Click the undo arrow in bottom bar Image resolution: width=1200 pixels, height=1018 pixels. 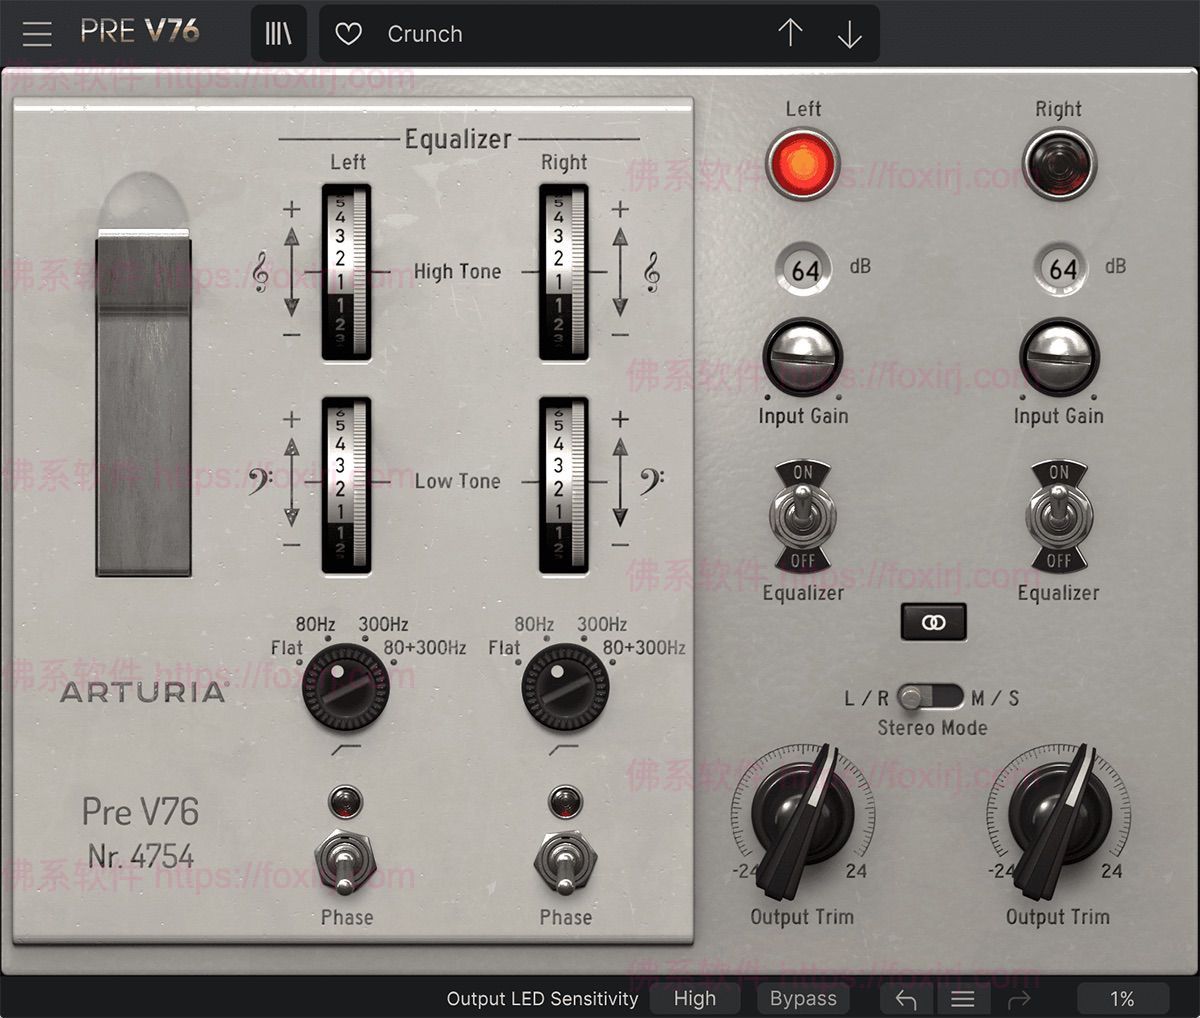(x=906, y=999)
